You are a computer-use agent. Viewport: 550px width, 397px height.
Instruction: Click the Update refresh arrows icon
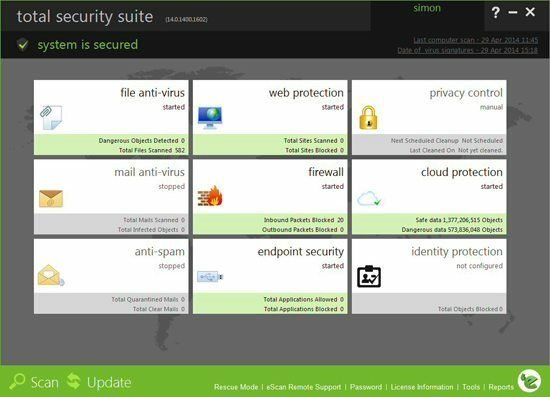(74, 381)
